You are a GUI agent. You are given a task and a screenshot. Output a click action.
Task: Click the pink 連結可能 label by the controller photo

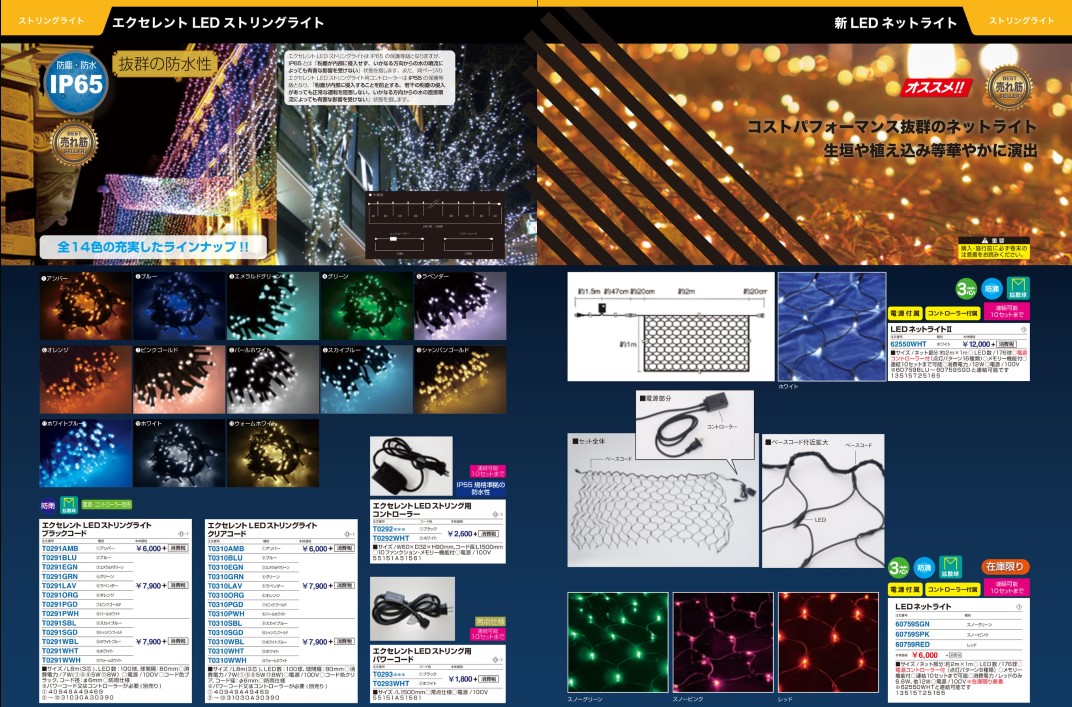pyautogui.click(x=487, y=471)
